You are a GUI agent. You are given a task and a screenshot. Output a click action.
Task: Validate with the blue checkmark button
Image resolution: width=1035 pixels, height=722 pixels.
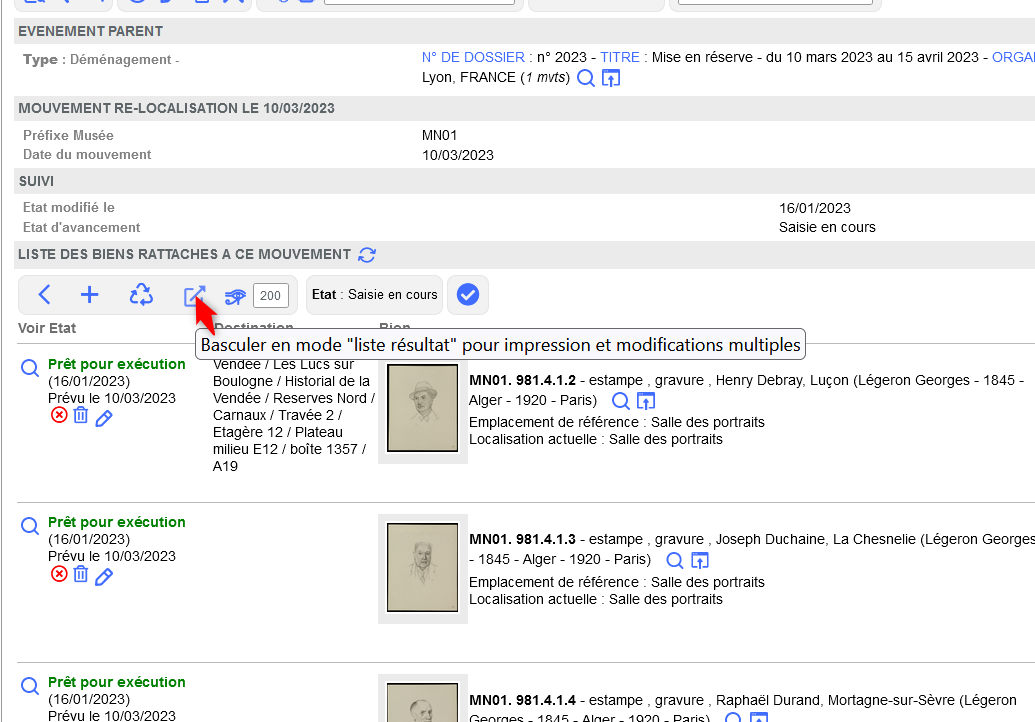(467, 294)
